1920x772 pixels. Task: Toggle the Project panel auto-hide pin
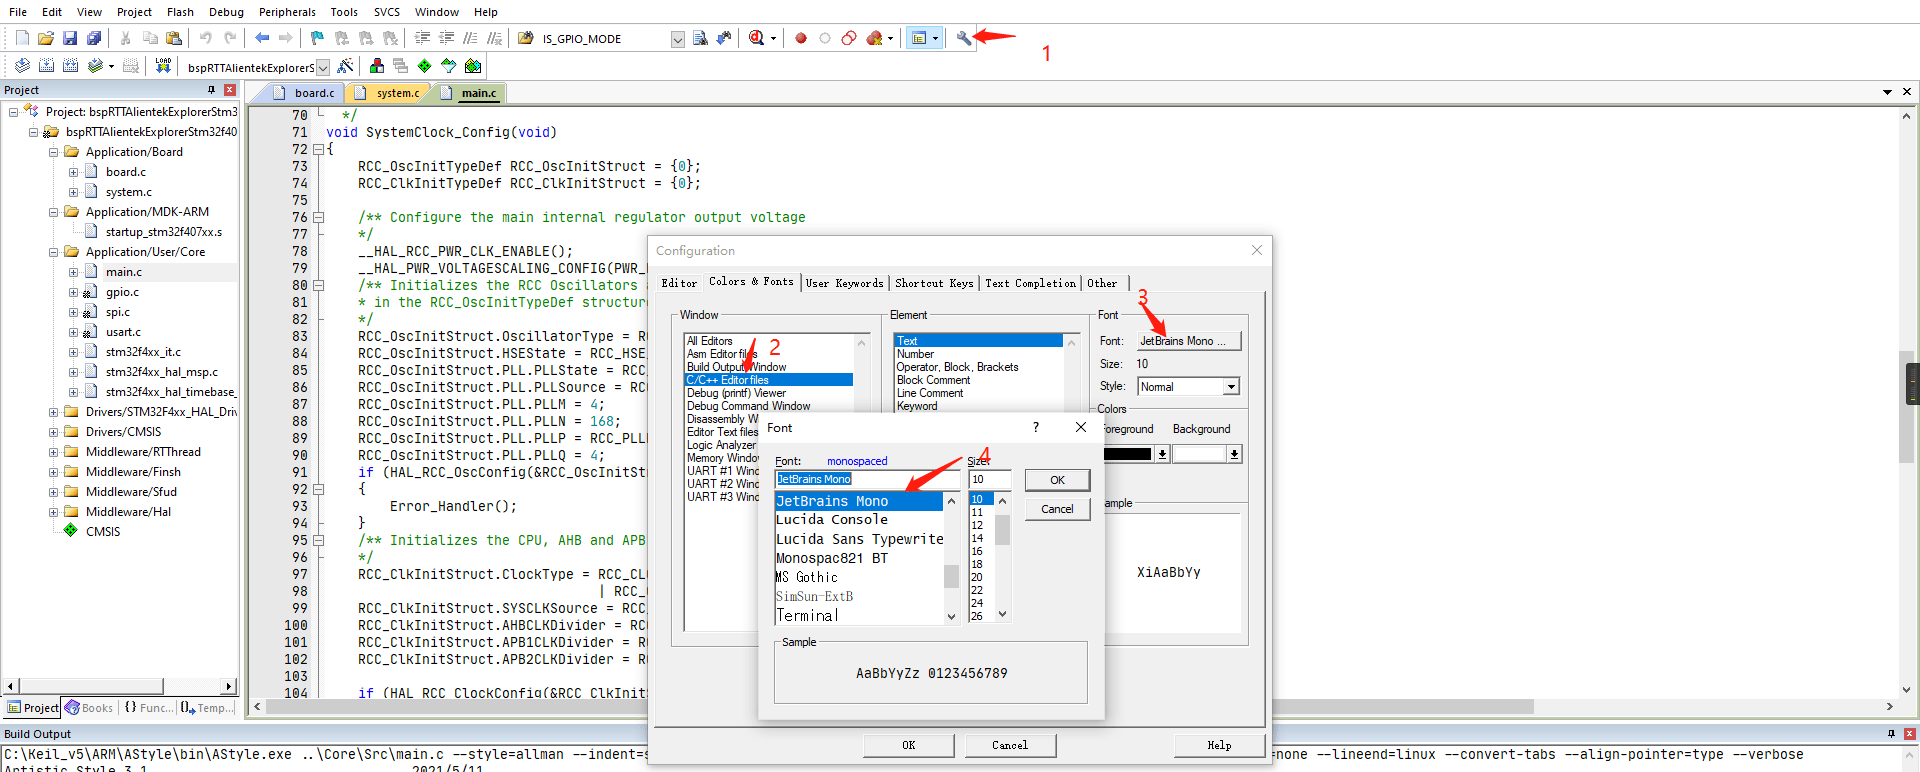(211, 90)
